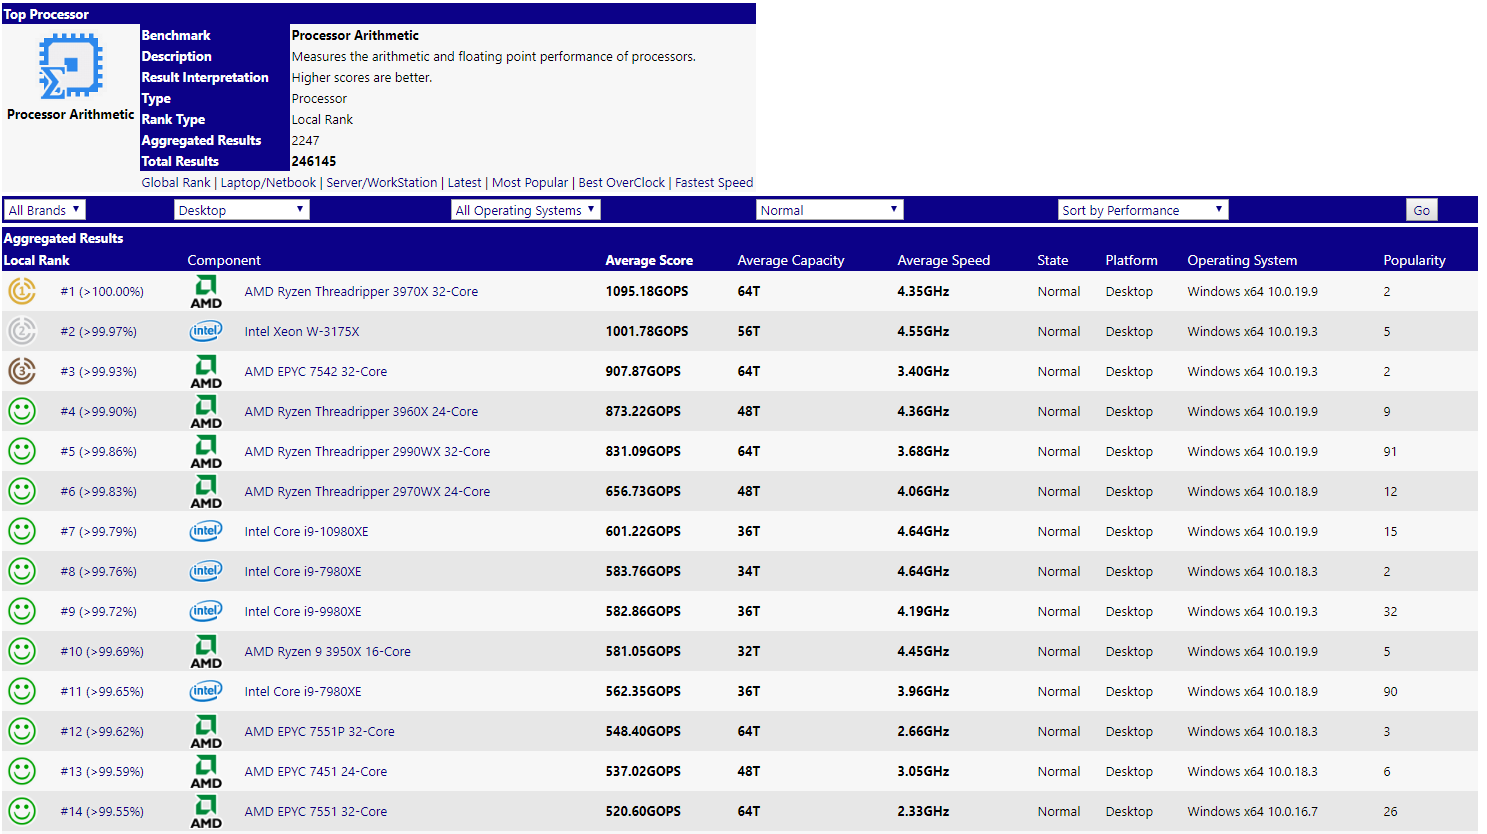Click the silver #2 rank medal icon
1487x834 pixels.
(22, 331)
